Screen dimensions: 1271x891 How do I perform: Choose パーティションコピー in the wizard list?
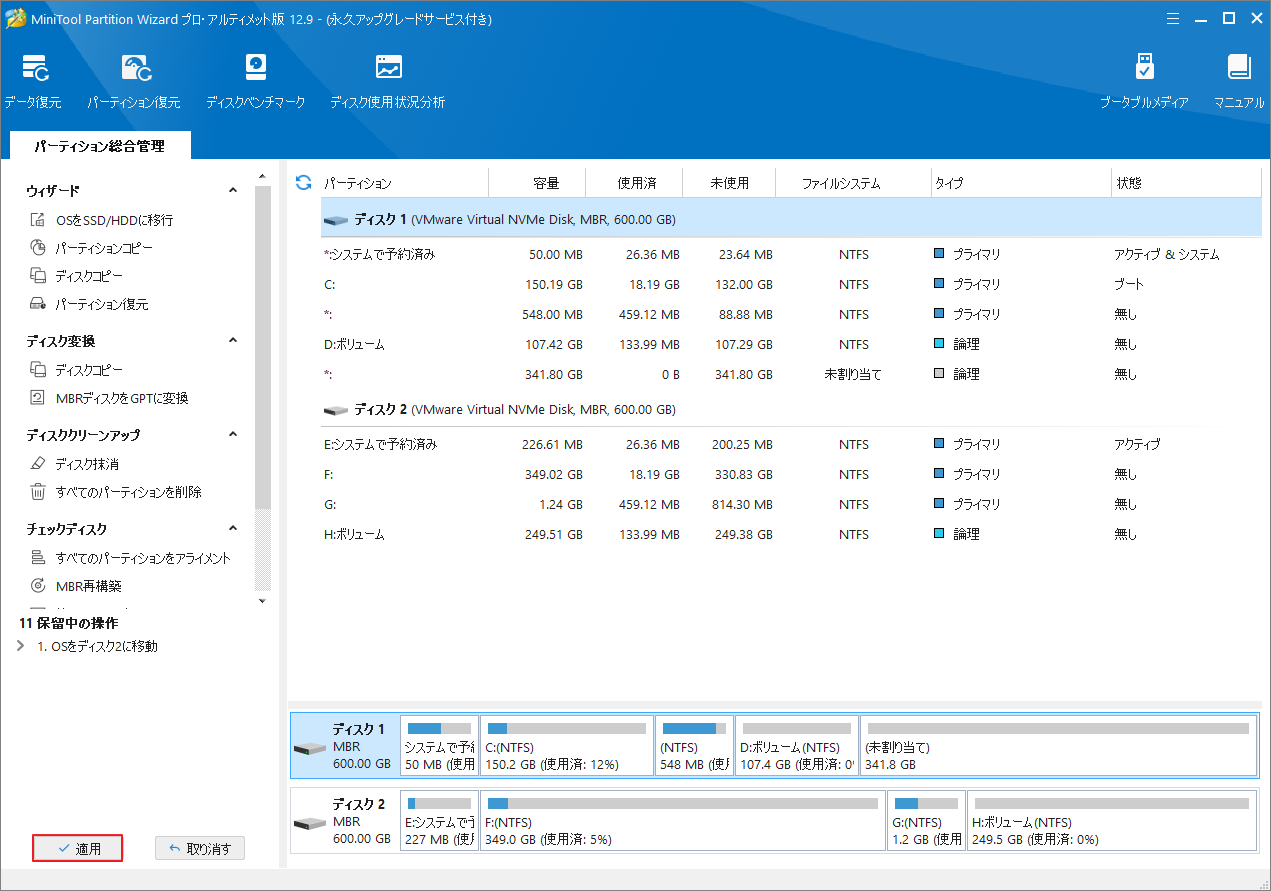[104, 248]
